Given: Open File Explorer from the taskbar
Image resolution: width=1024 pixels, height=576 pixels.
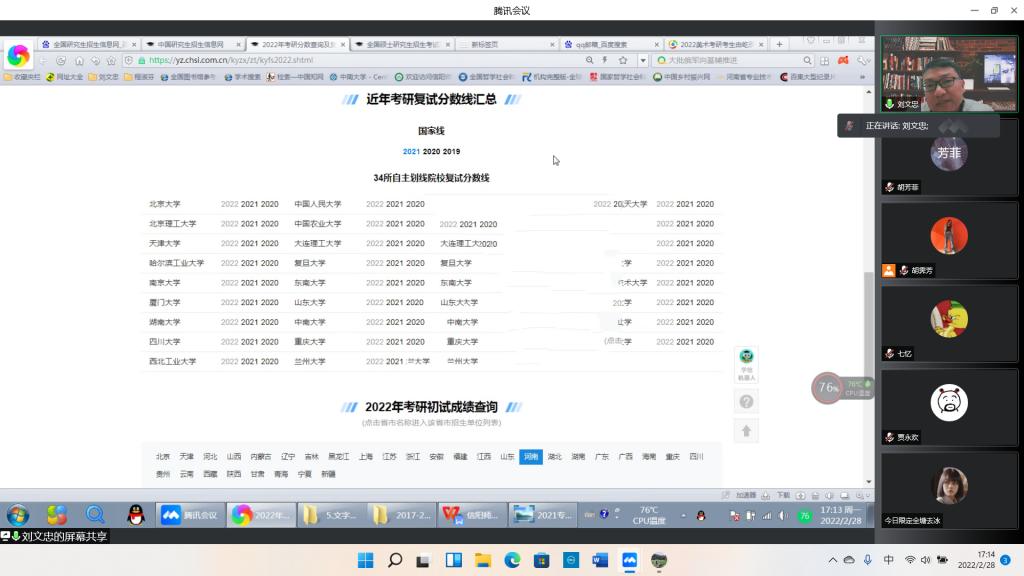Looking at the screenshot, I should point(483,560).
